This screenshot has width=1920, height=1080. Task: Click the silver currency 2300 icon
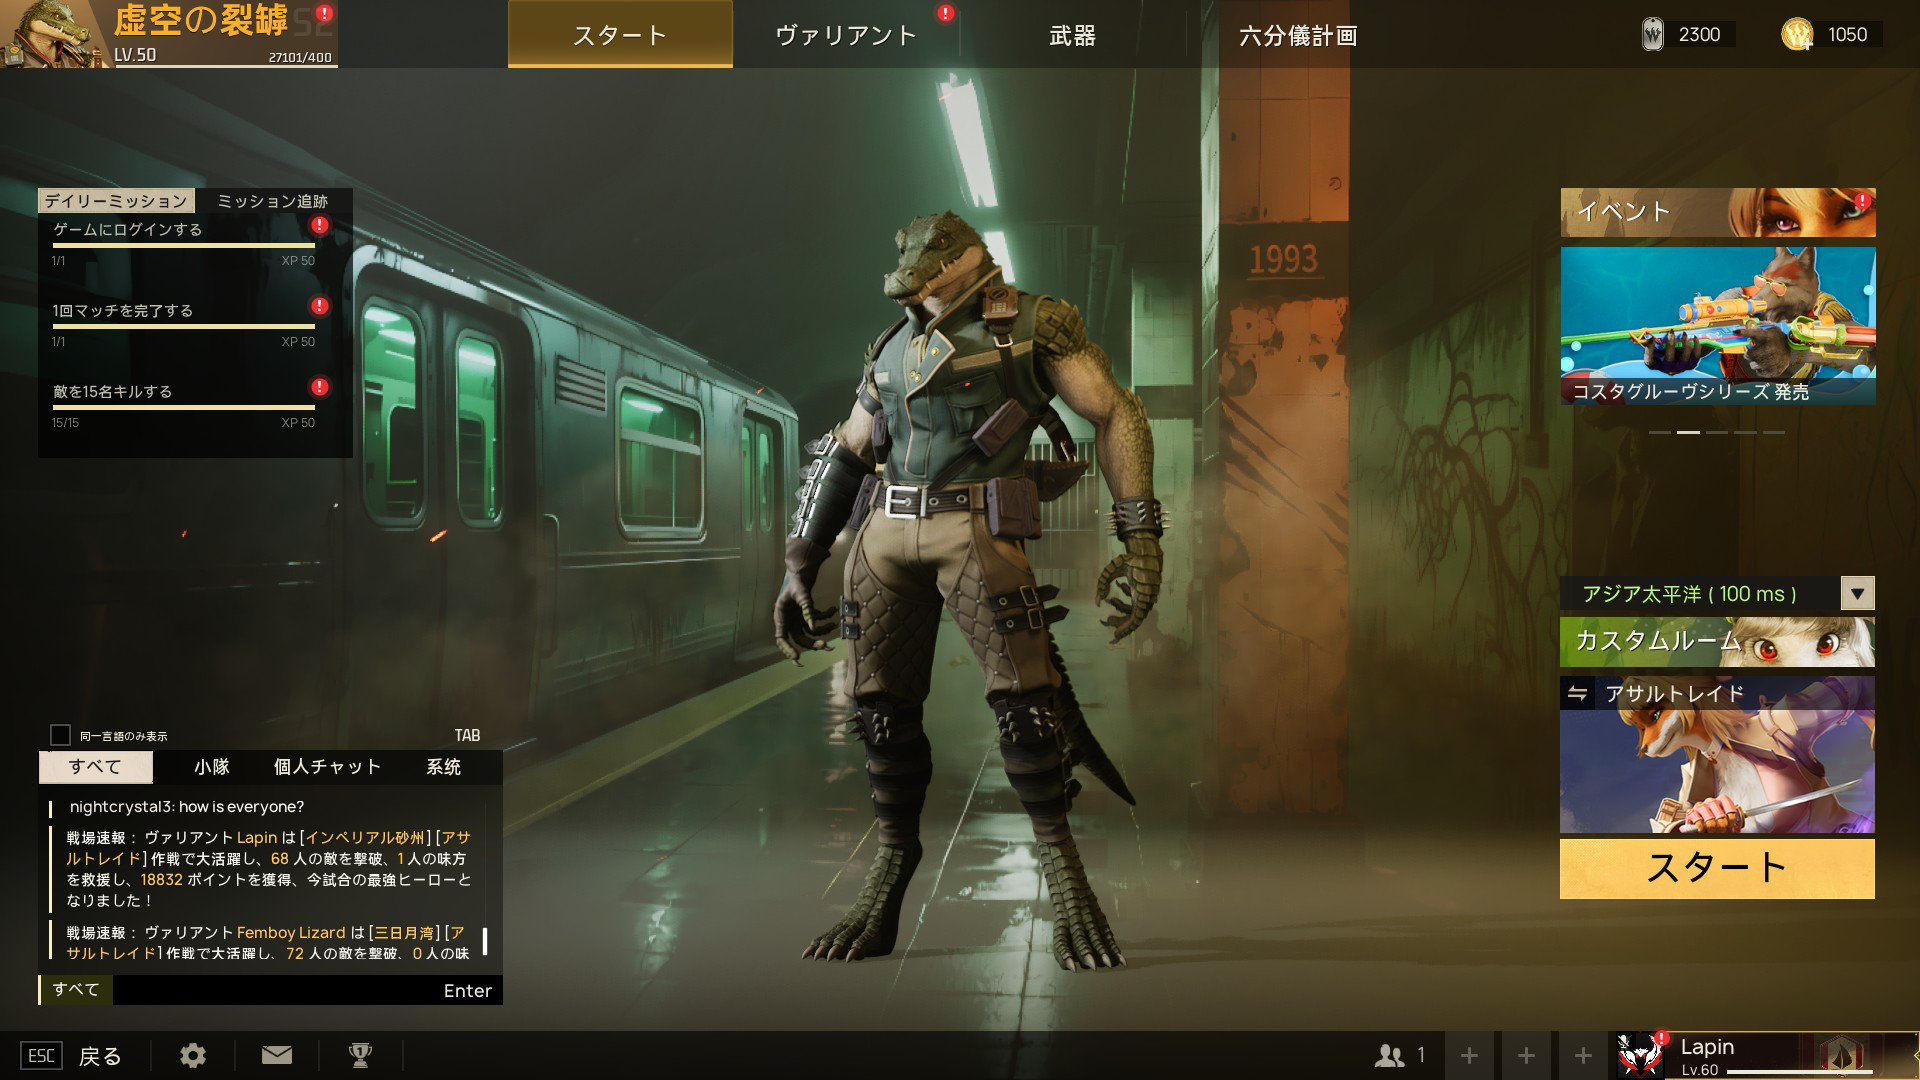click(1653, 35)
